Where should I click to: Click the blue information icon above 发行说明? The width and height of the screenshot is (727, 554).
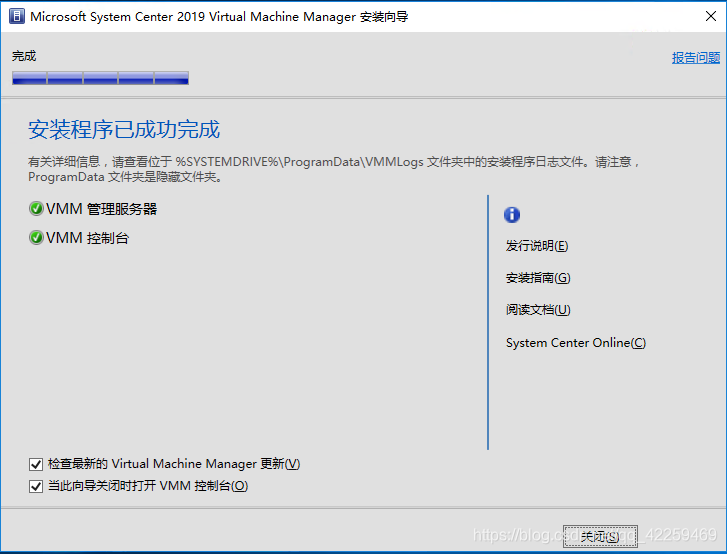[512, 215]
